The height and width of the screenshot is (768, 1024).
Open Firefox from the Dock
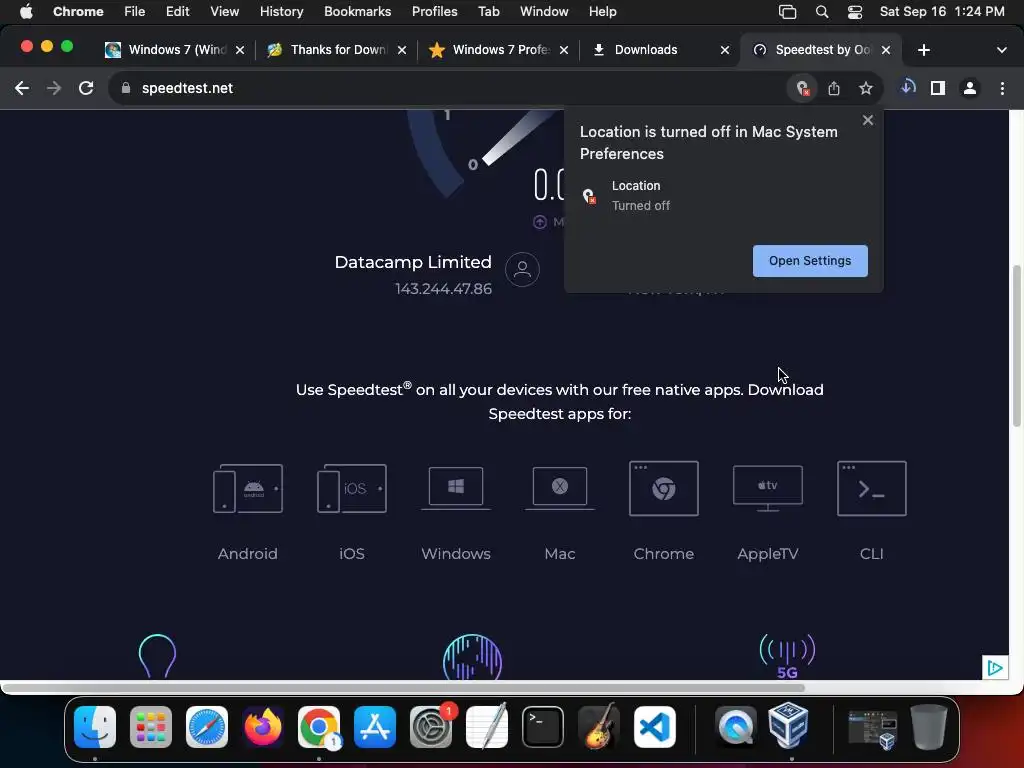[263, 727]
